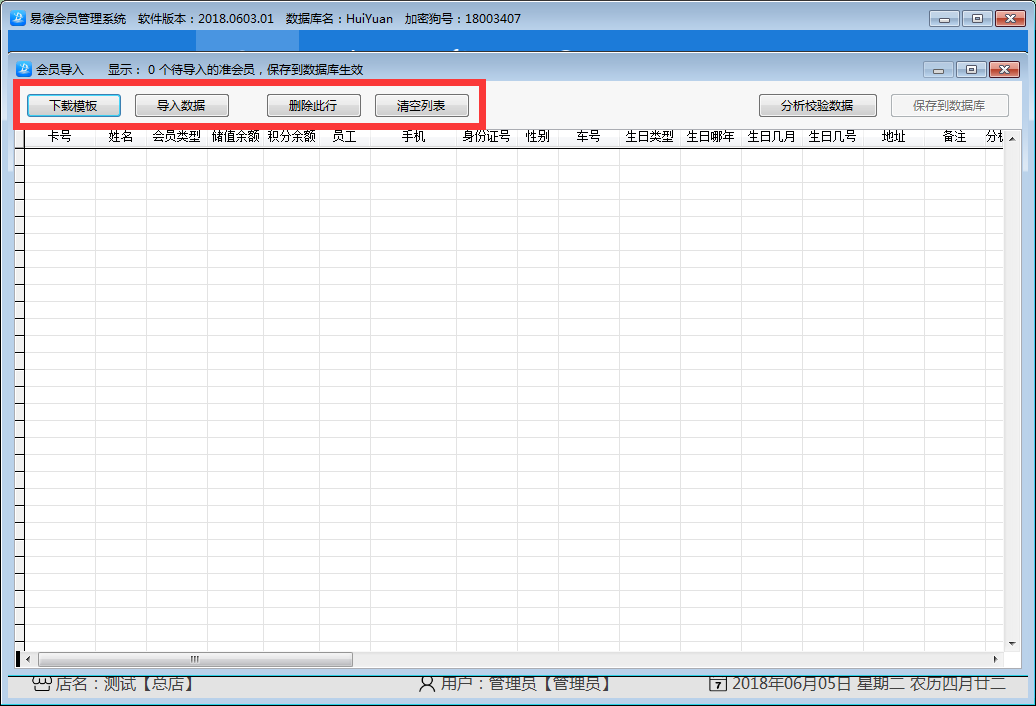Select the 手机 column header

[413, 137]
